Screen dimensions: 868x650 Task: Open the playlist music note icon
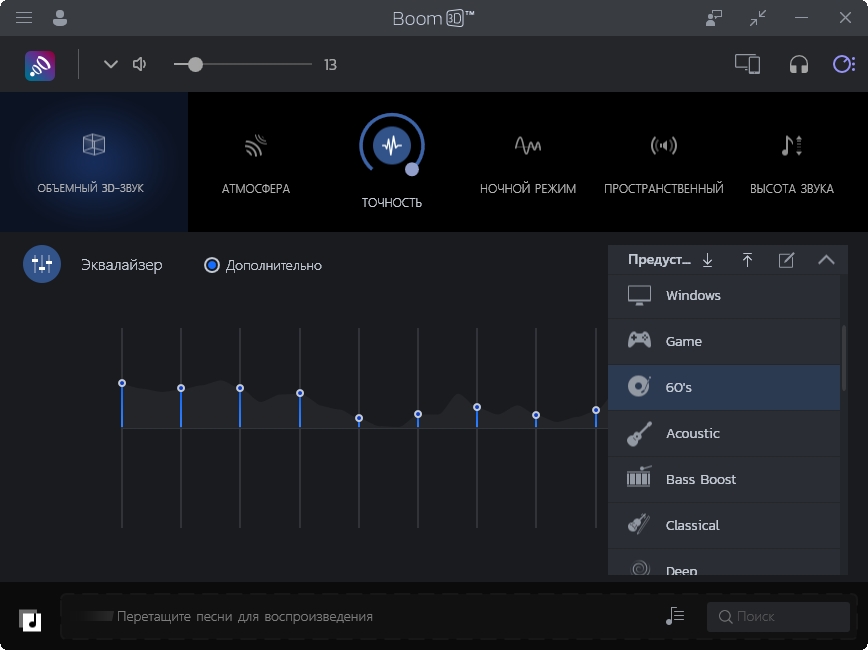pos(675,616)
